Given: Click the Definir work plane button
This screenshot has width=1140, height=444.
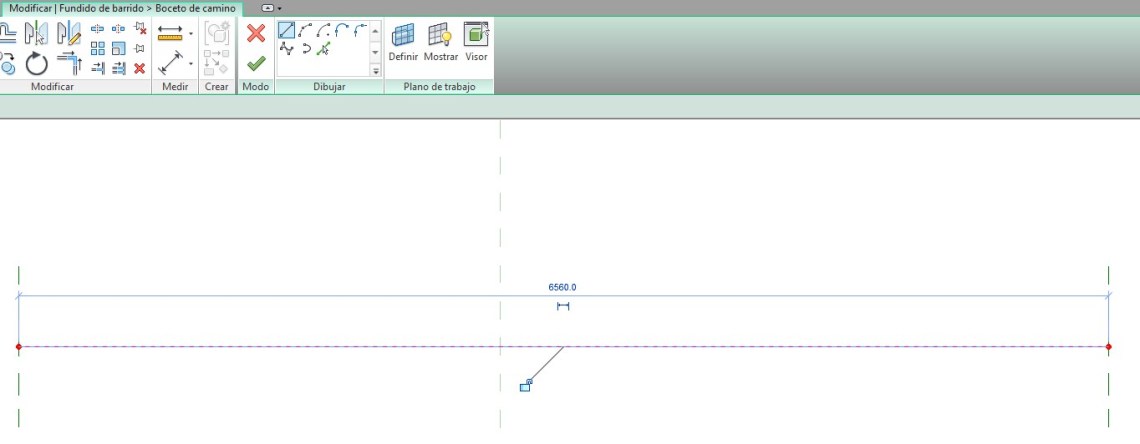Looking at the screenshot, I should tap(403, 42).
